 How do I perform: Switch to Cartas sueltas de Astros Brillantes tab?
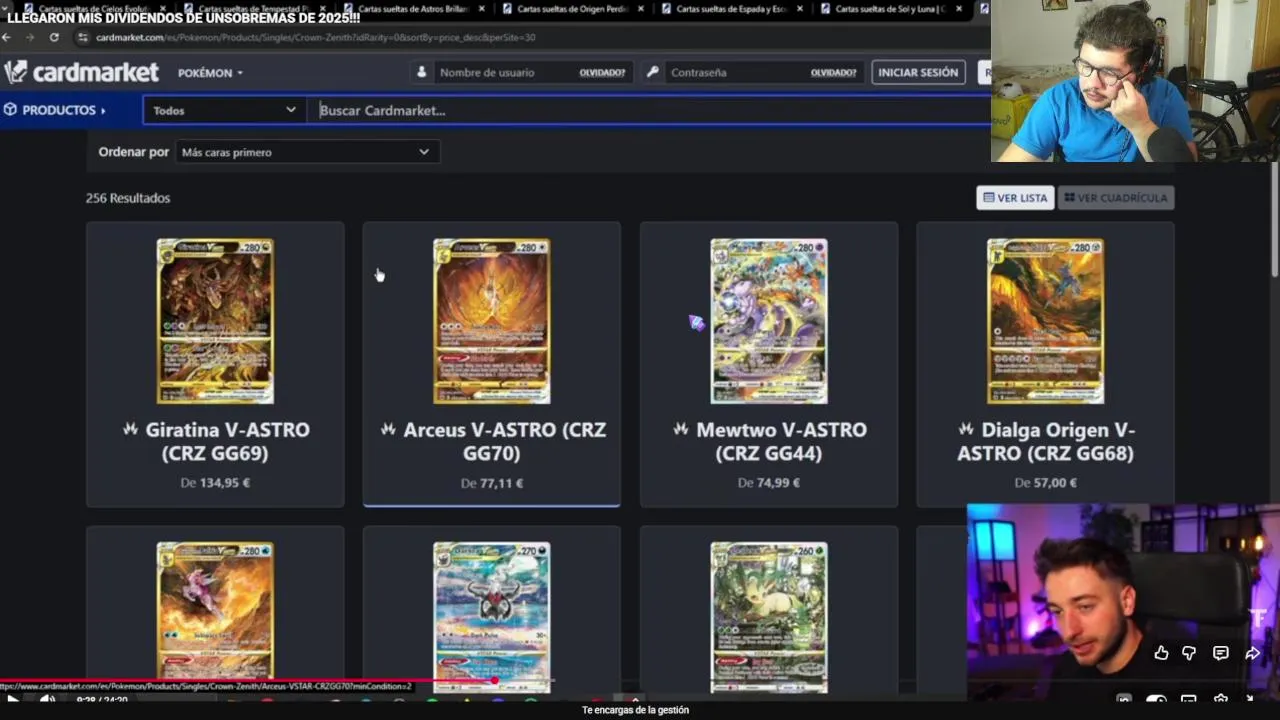412,9
